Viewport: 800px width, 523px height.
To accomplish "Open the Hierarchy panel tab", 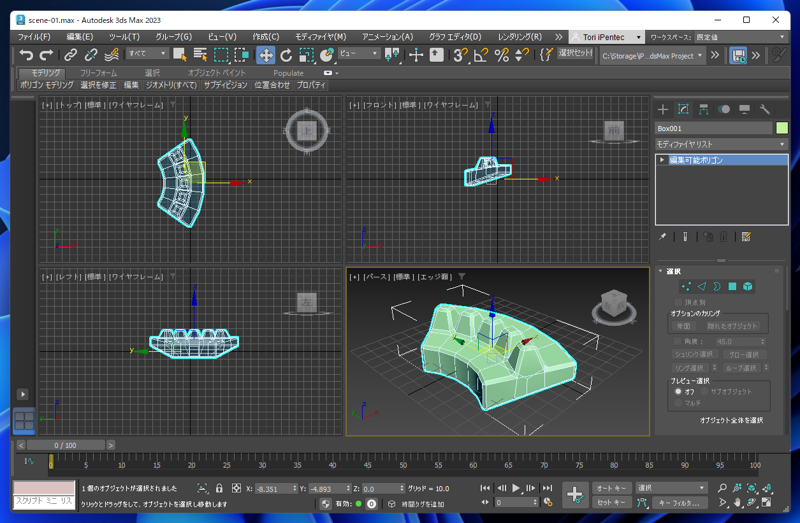I will [704, 109].
